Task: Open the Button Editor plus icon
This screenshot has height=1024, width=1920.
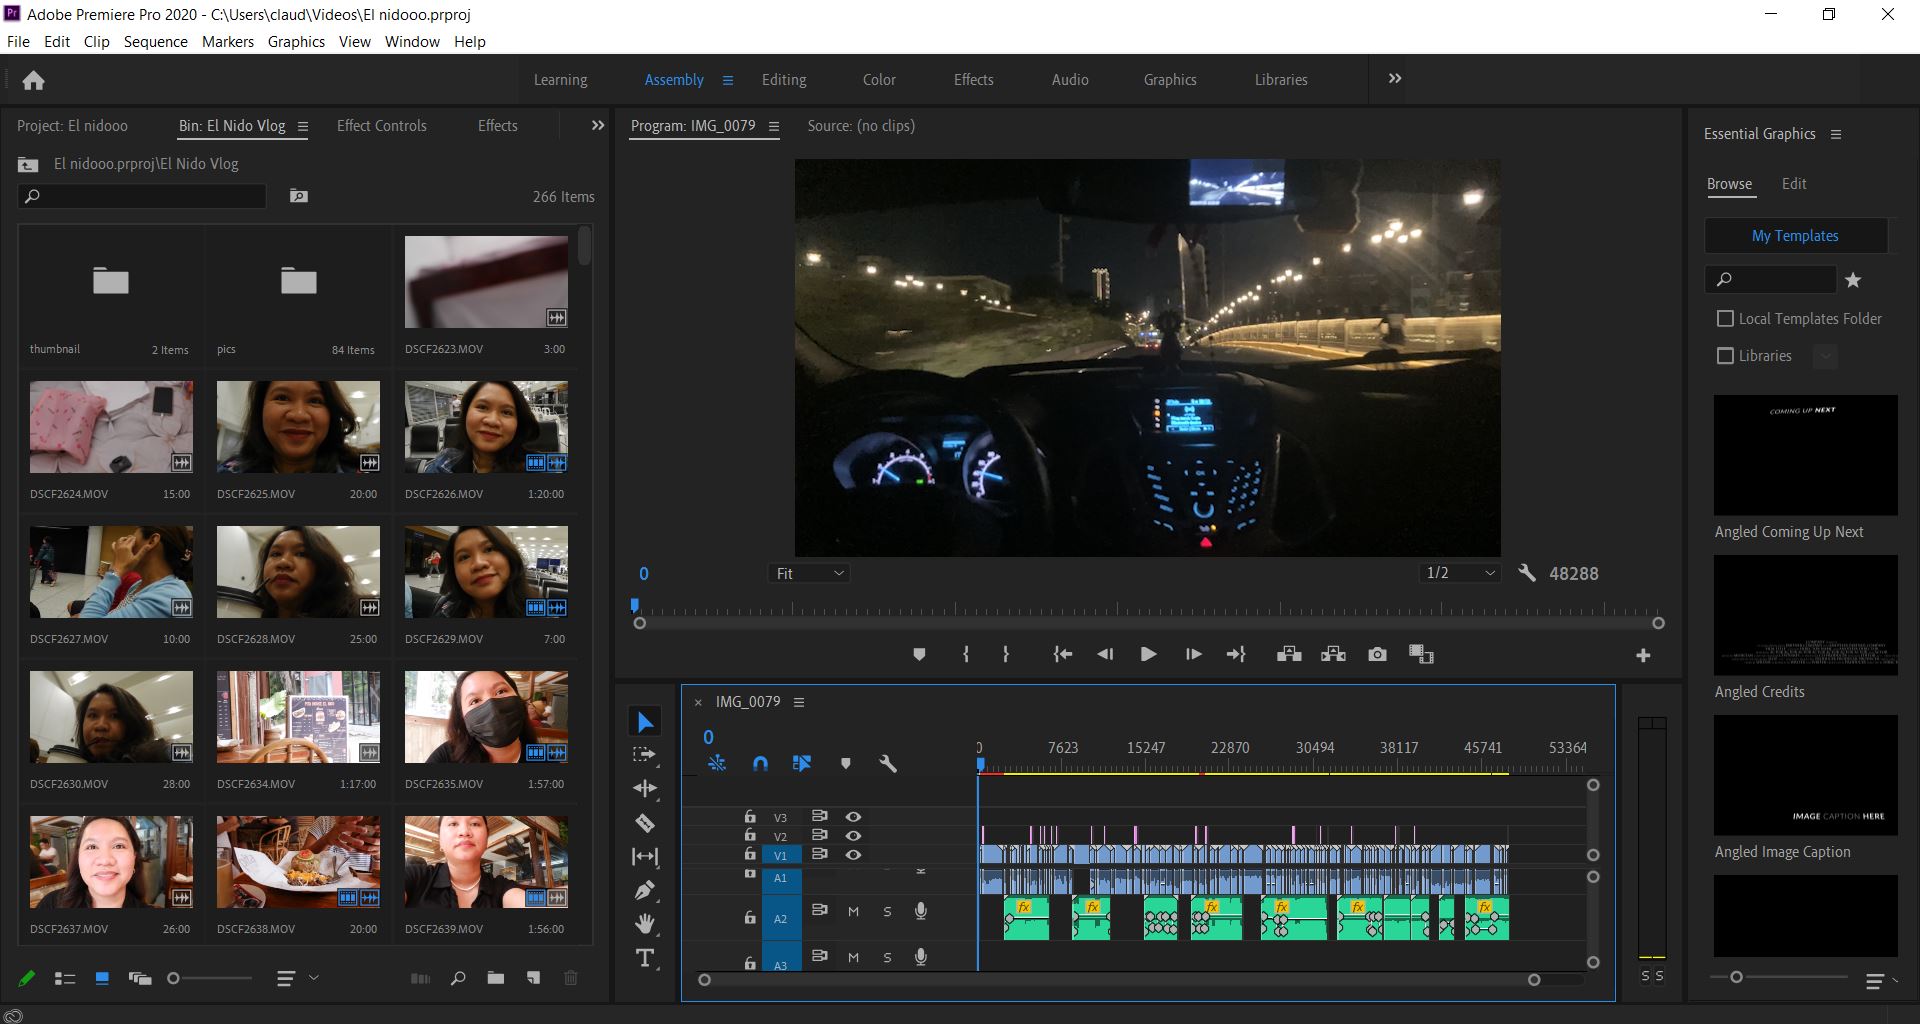Action: click(x=1642, y=655)
